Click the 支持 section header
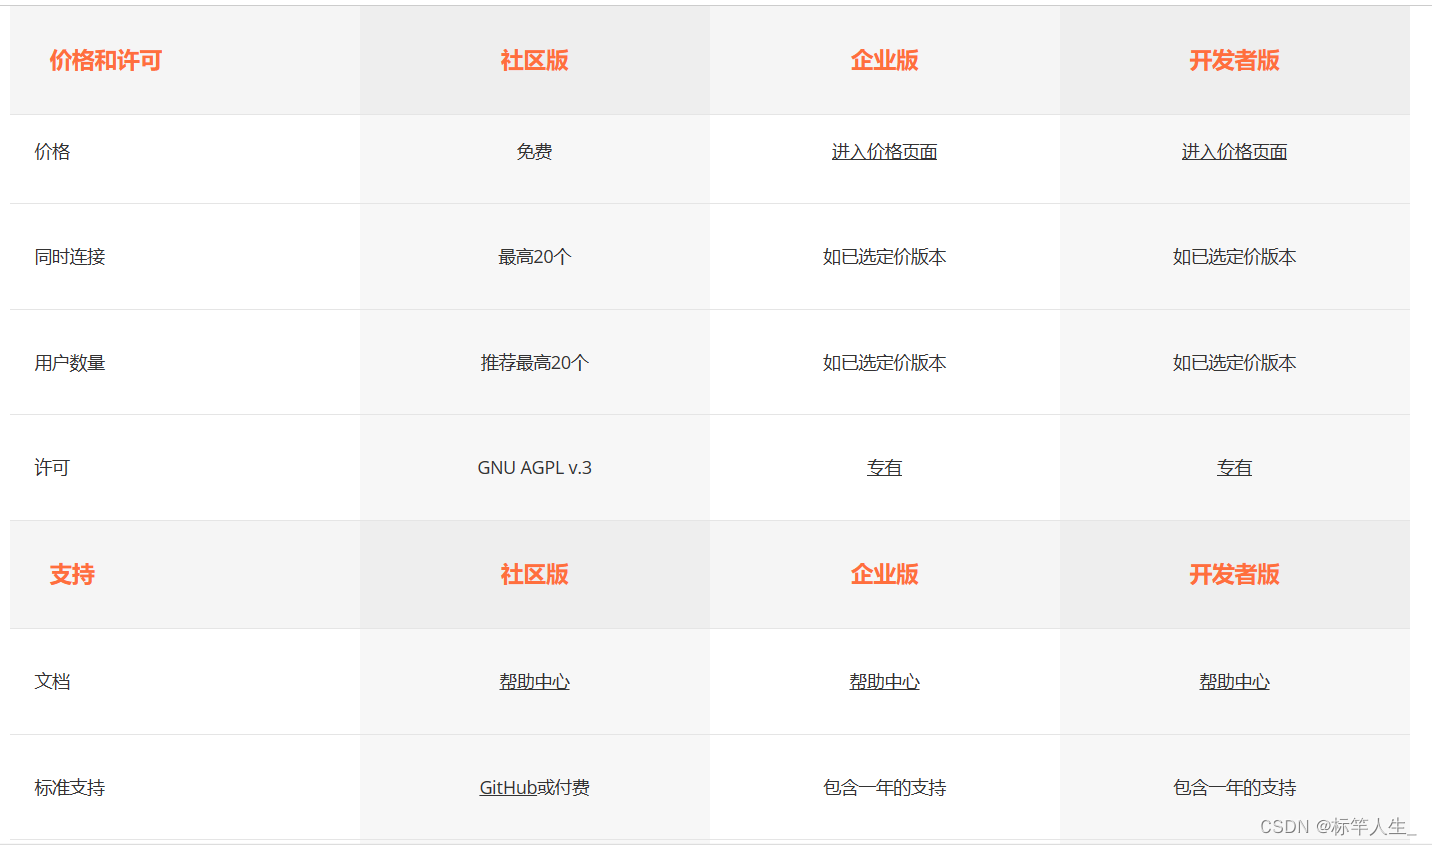Image resolution: width=1432 pixels, height=845 pixels. (x=71, y=575)
